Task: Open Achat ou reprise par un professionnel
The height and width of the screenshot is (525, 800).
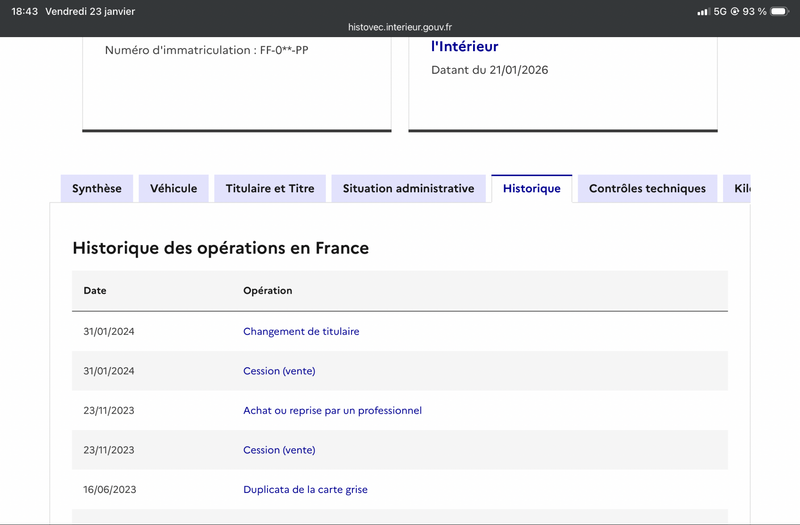Action: point(332,410)
